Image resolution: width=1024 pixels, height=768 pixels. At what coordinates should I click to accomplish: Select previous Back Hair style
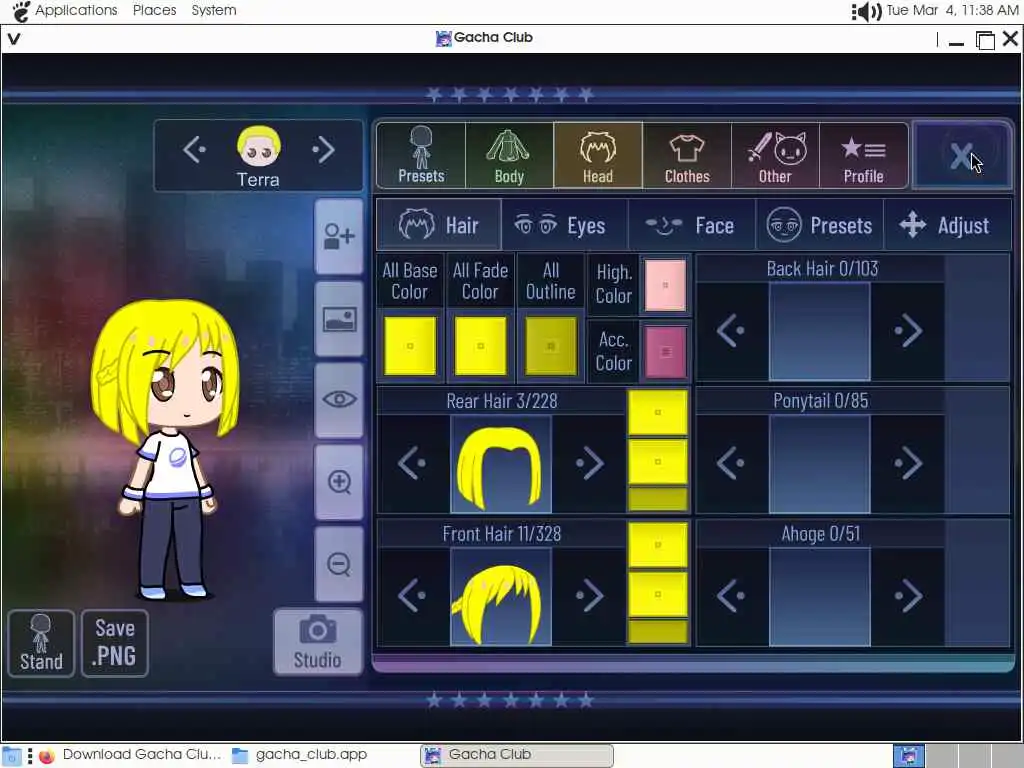pos(731,330)
